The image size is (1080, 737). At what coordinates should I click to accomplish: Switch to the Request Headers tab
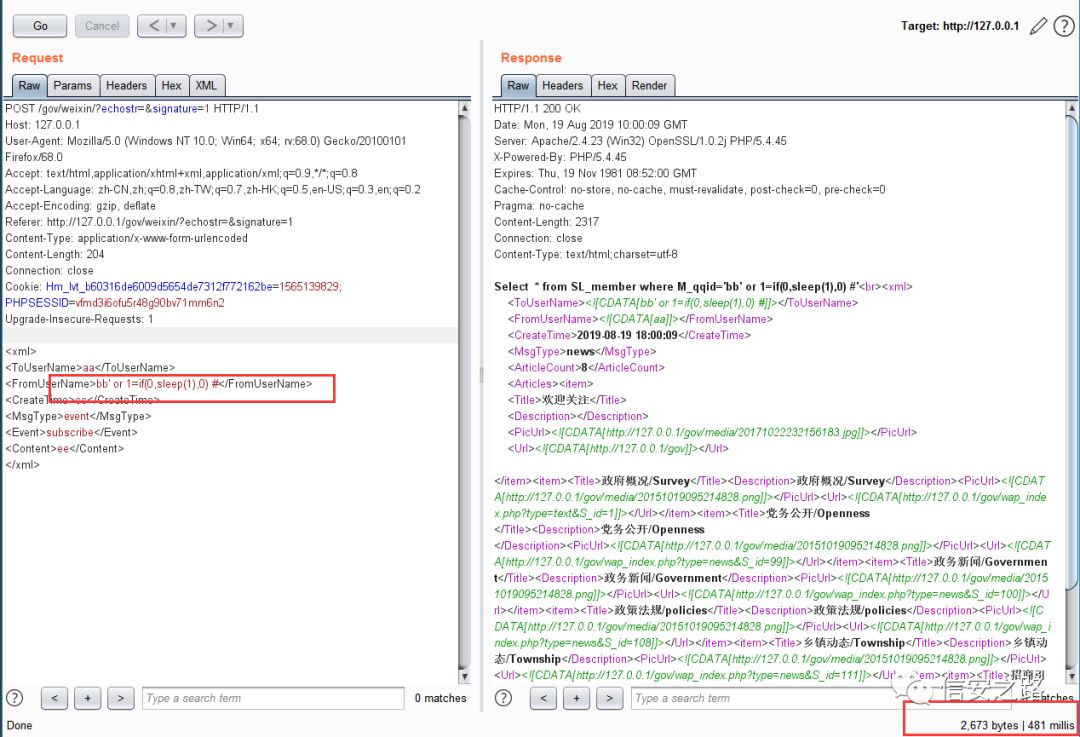pos(127,85)
